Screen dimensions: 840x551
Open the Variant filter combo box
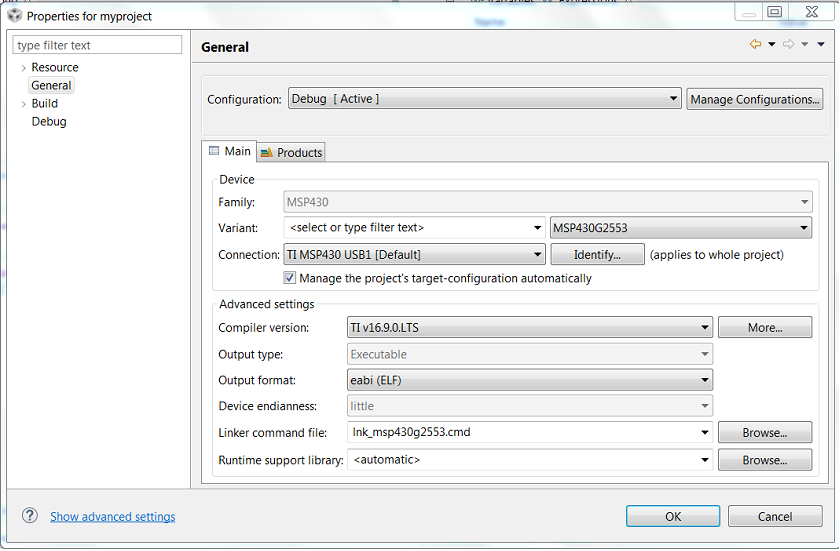[414, 228]
